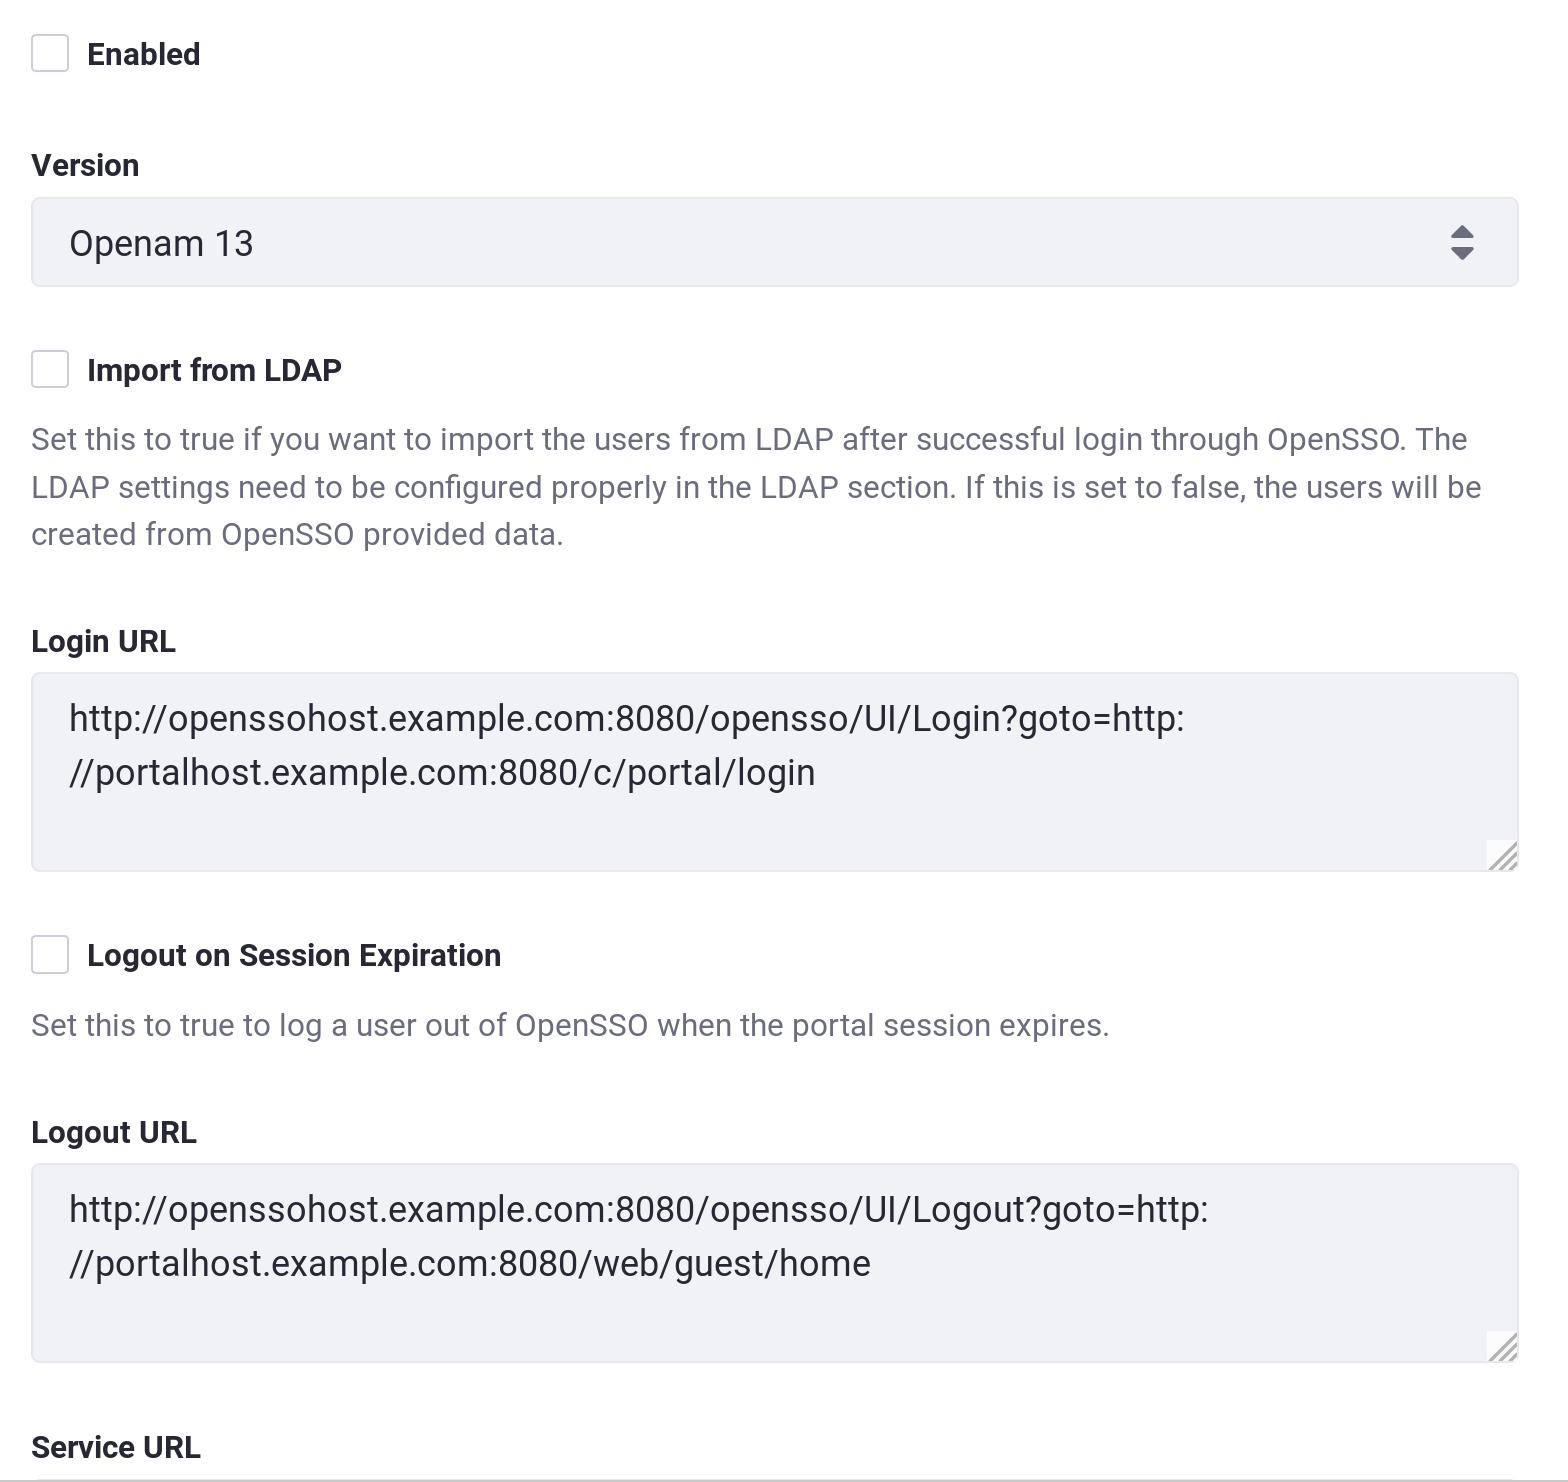
Task: Check Logout on Session Expiration checkbox
Action: (50, 954)
